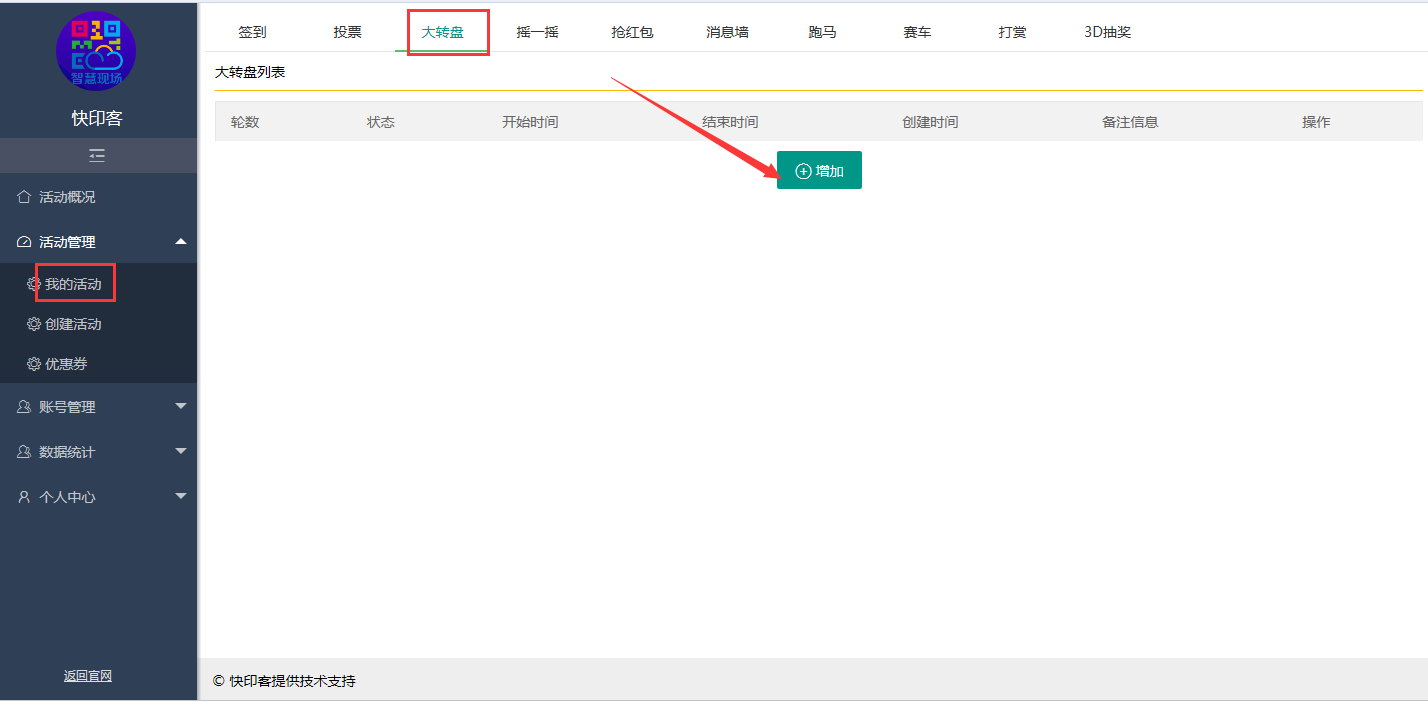1428x703 pixels.
Task: Click the person icon beside 个人中心
Action: point(24,497)
